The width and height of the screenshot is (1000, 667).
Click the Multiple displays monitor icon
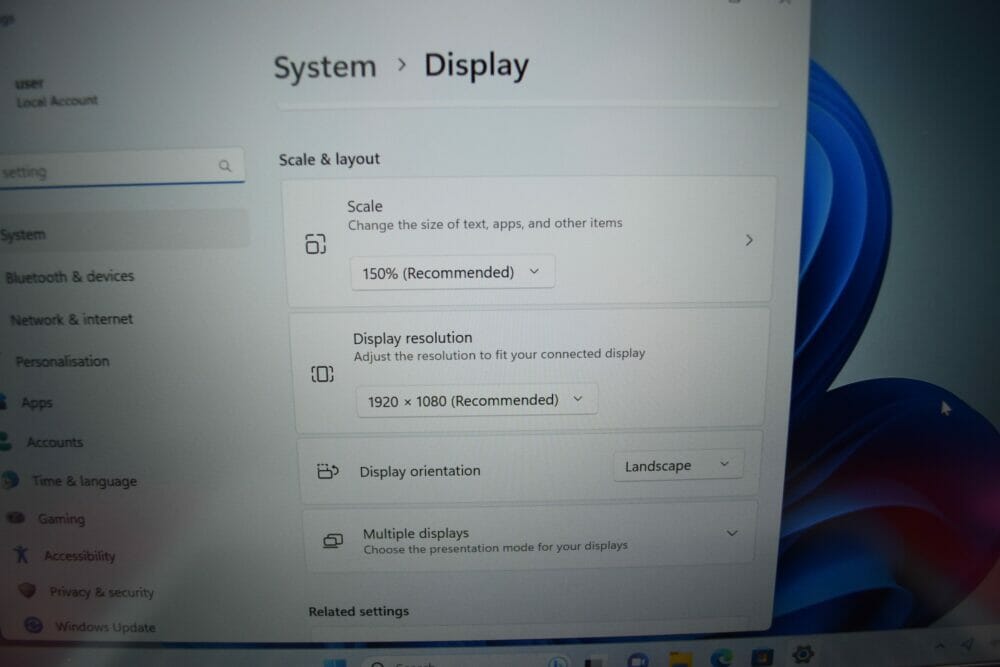[333, 541]
